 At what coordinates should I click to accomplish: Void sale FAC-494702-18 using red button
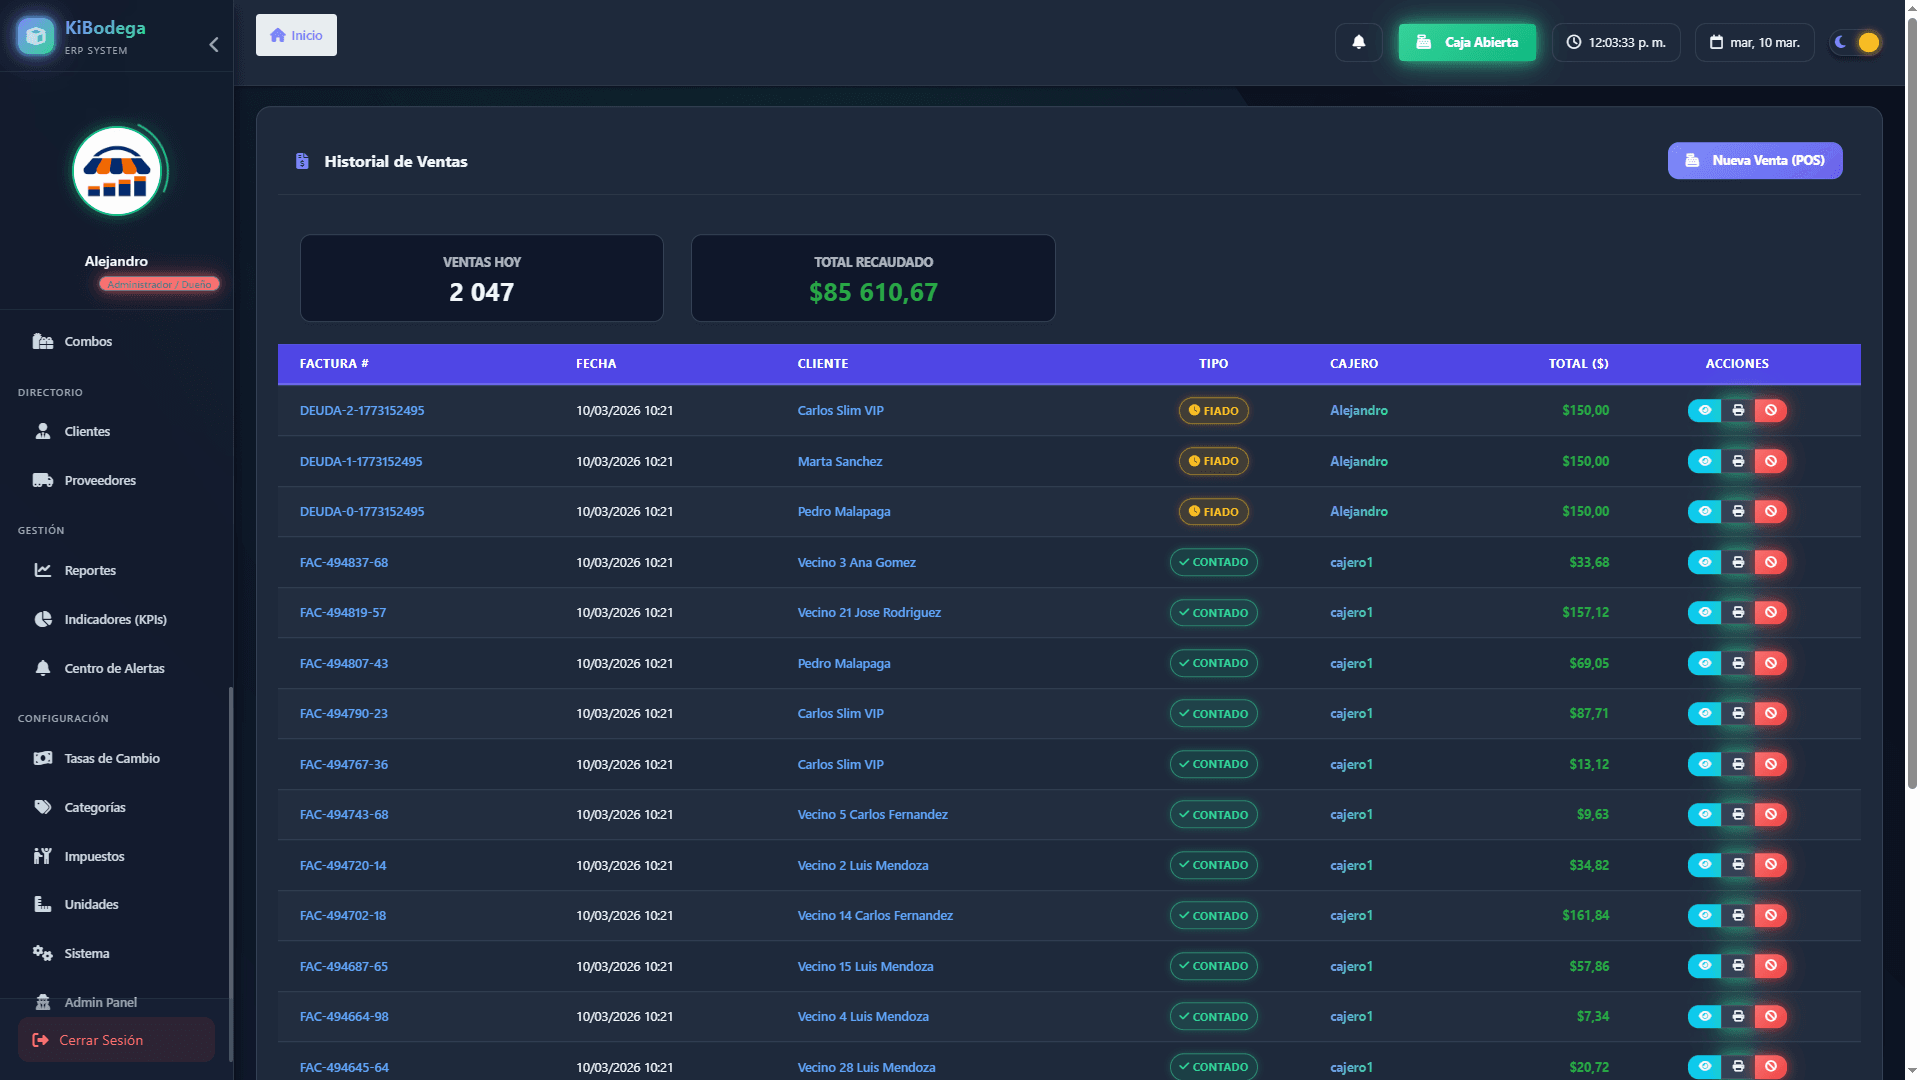click(x=1771, y=916)
